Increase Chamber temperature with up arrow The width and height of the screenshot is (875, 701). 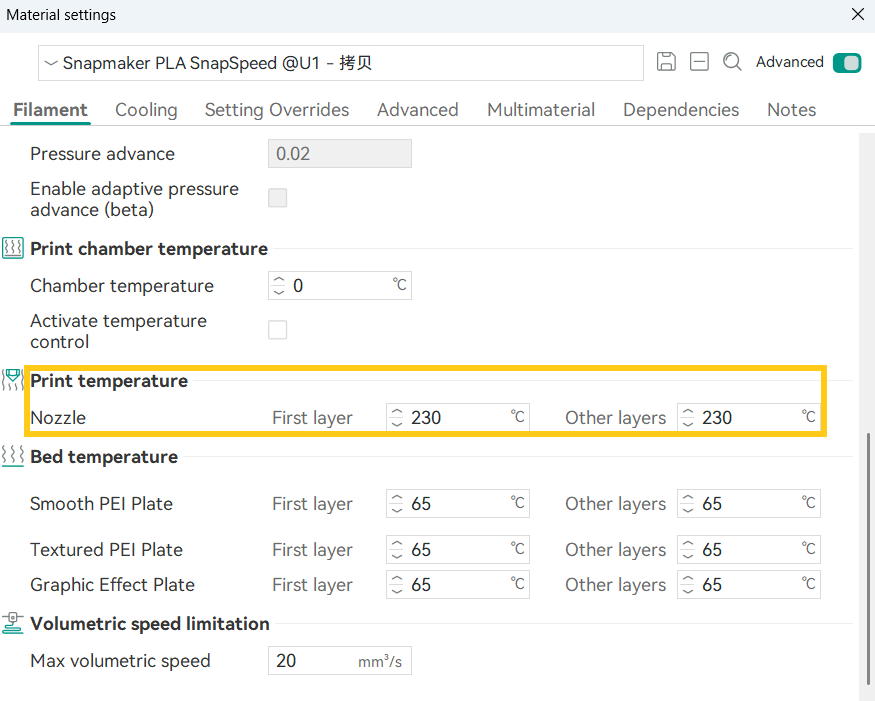click(279, 280)
